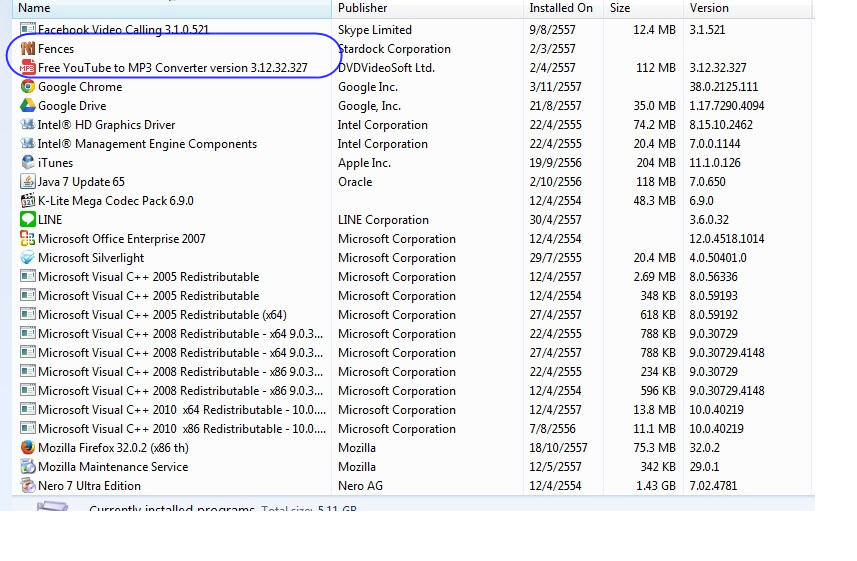Select the 'Google Drive' program name
This screenshot has width=857, height=561.
pyautogui.click(x=72, y=106)
